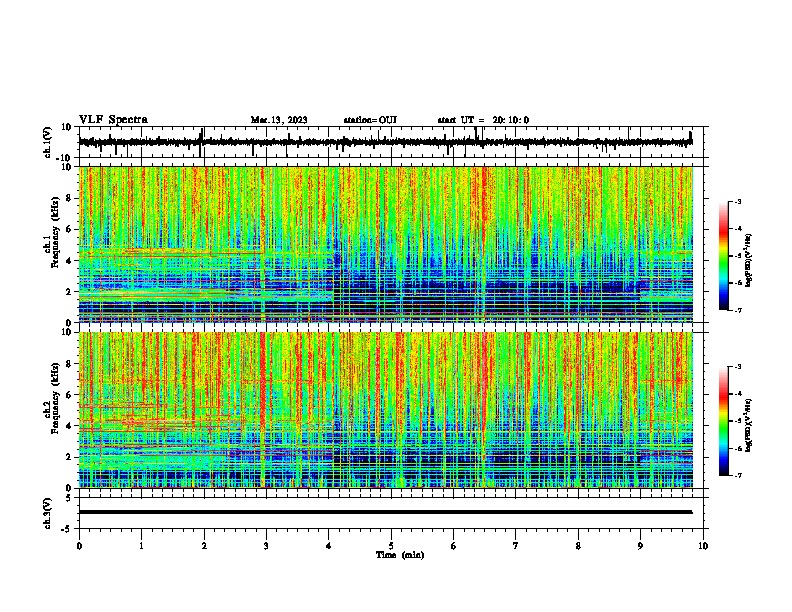Click inside the ch.1 spectrogram panel
This screenshot has height=612, width=792.
386,244
